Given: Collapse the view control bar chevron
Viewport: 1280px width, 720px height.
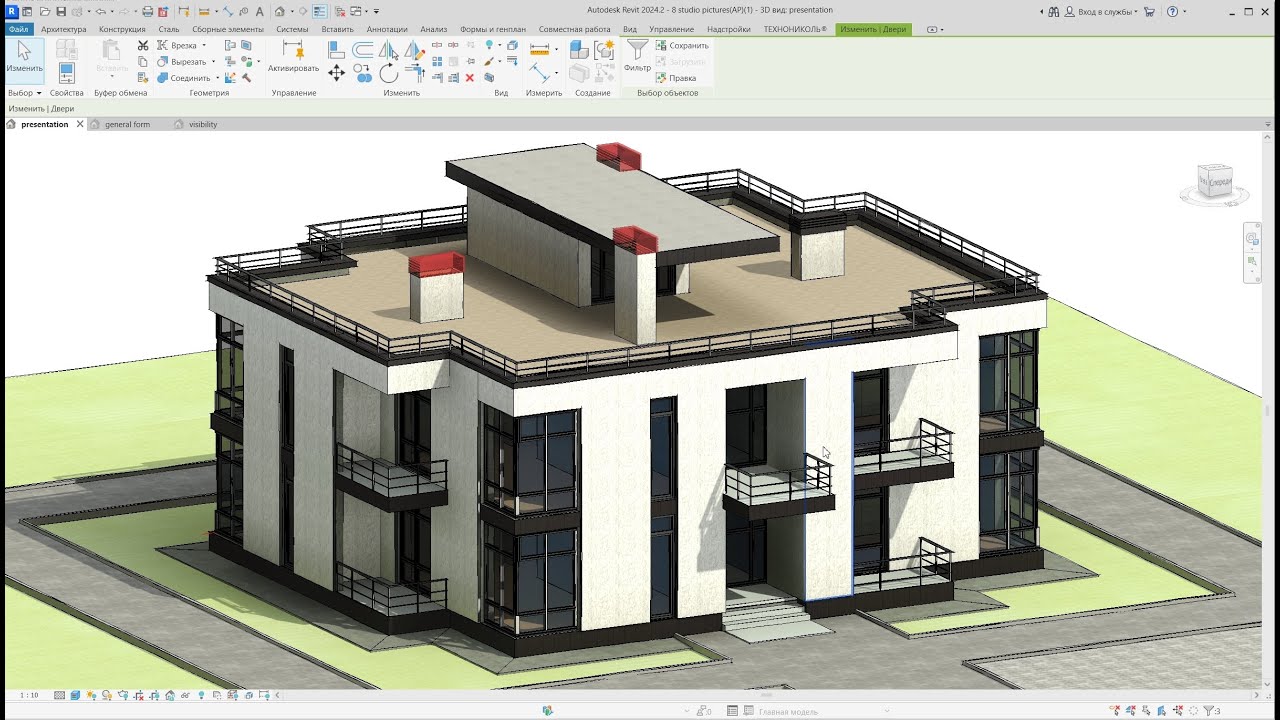Looking at the screenshot, I should (277, 695).
